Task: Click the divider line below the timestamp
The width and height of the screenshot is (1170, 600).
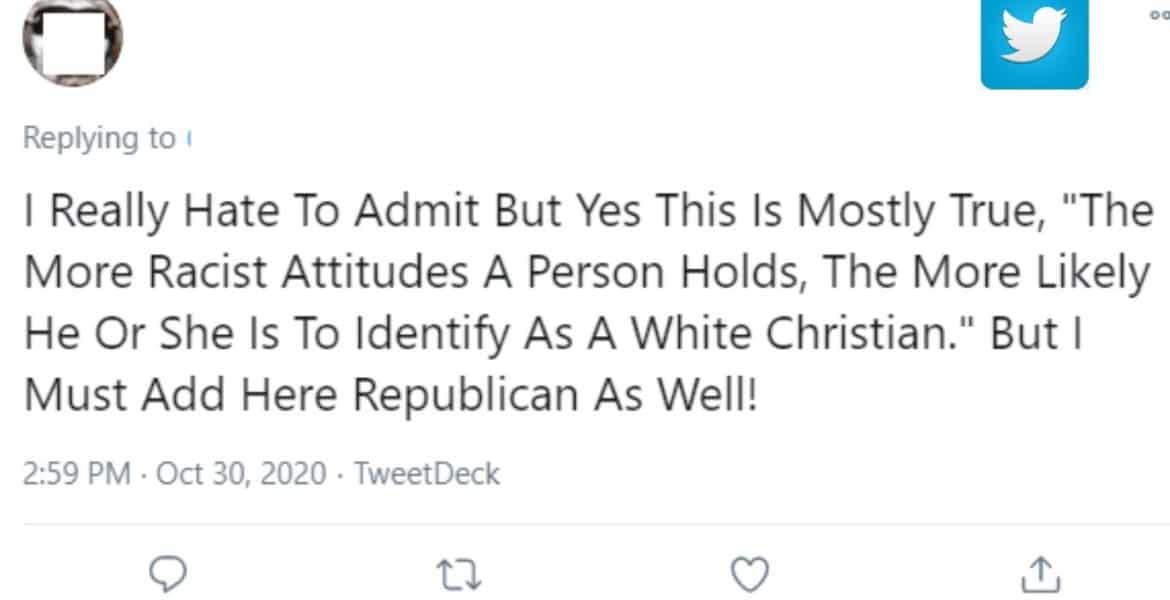Action: [x=585, y=523]
